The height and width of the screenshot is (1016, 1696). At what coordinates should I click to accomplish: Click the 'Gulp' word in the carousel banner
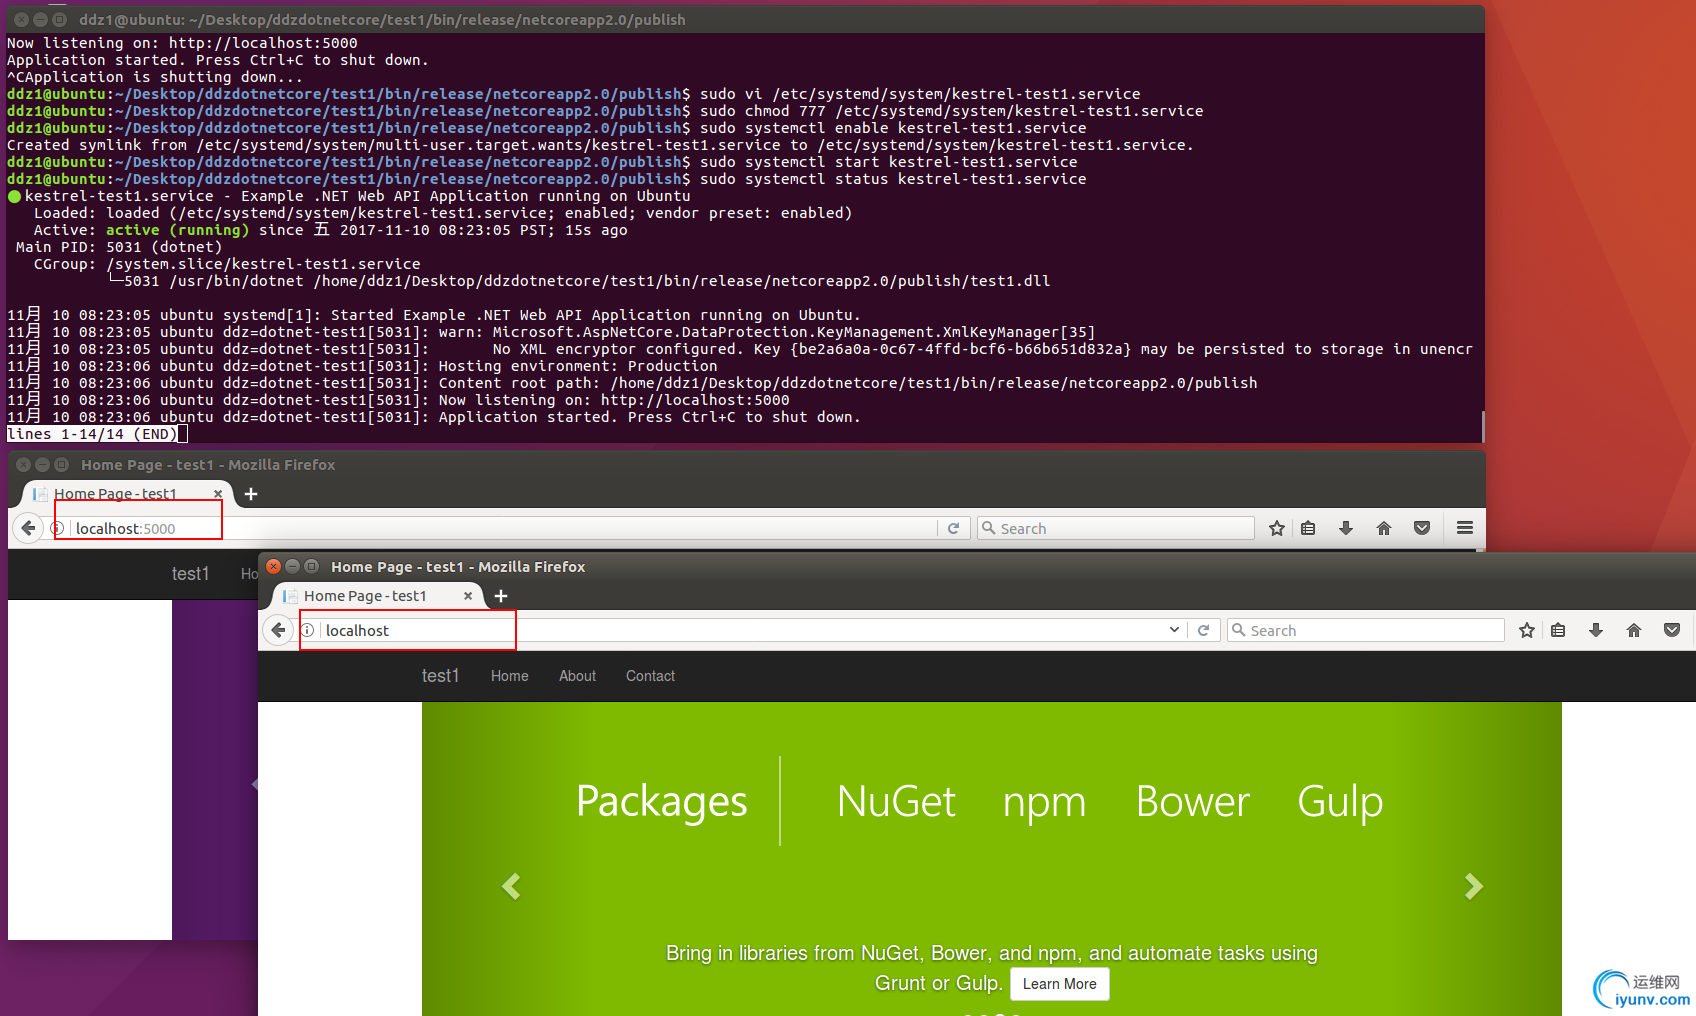click(x=1340, y=801)
